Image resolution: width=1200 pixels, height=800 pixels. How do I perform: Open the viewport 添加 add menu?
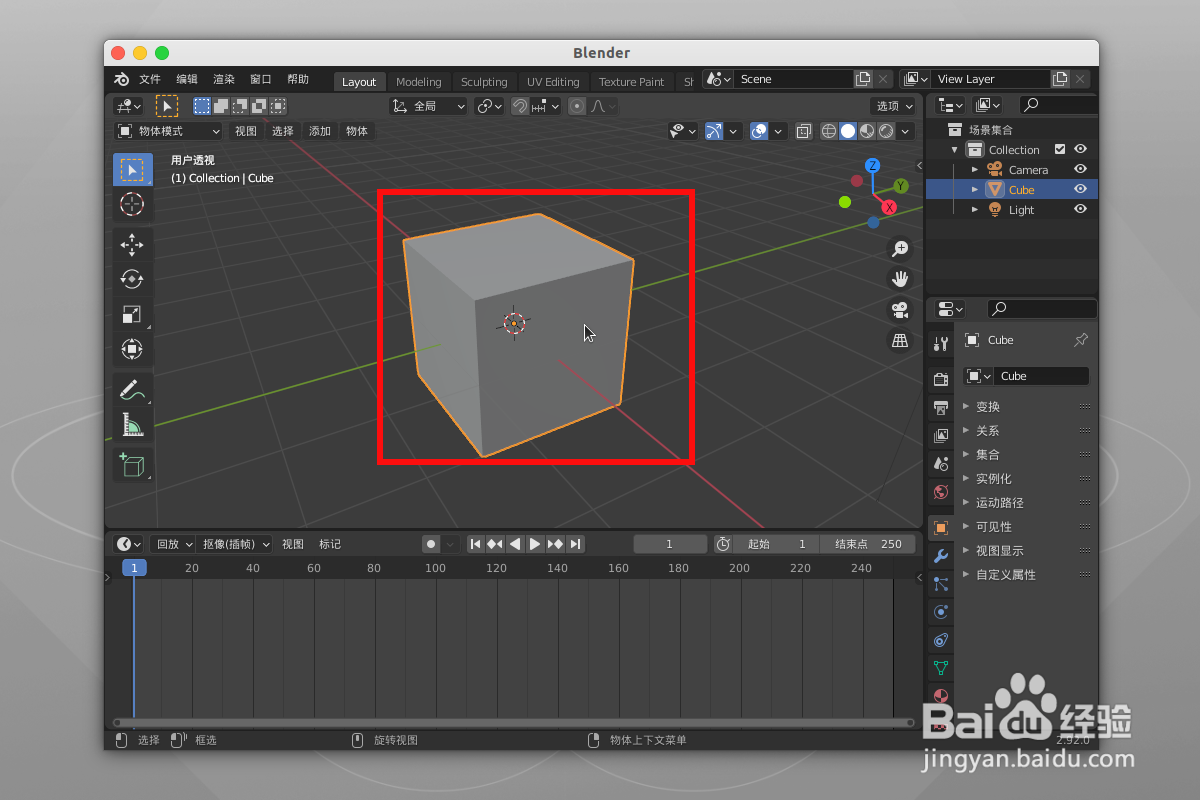pyautogui.click(x=319, y=131)
